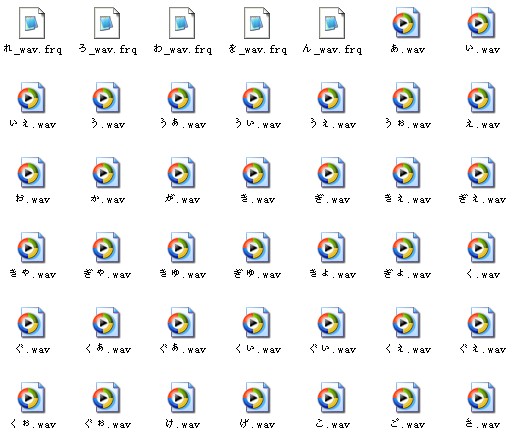
Task: Select the う.wav audio icon
Action: 107,97
